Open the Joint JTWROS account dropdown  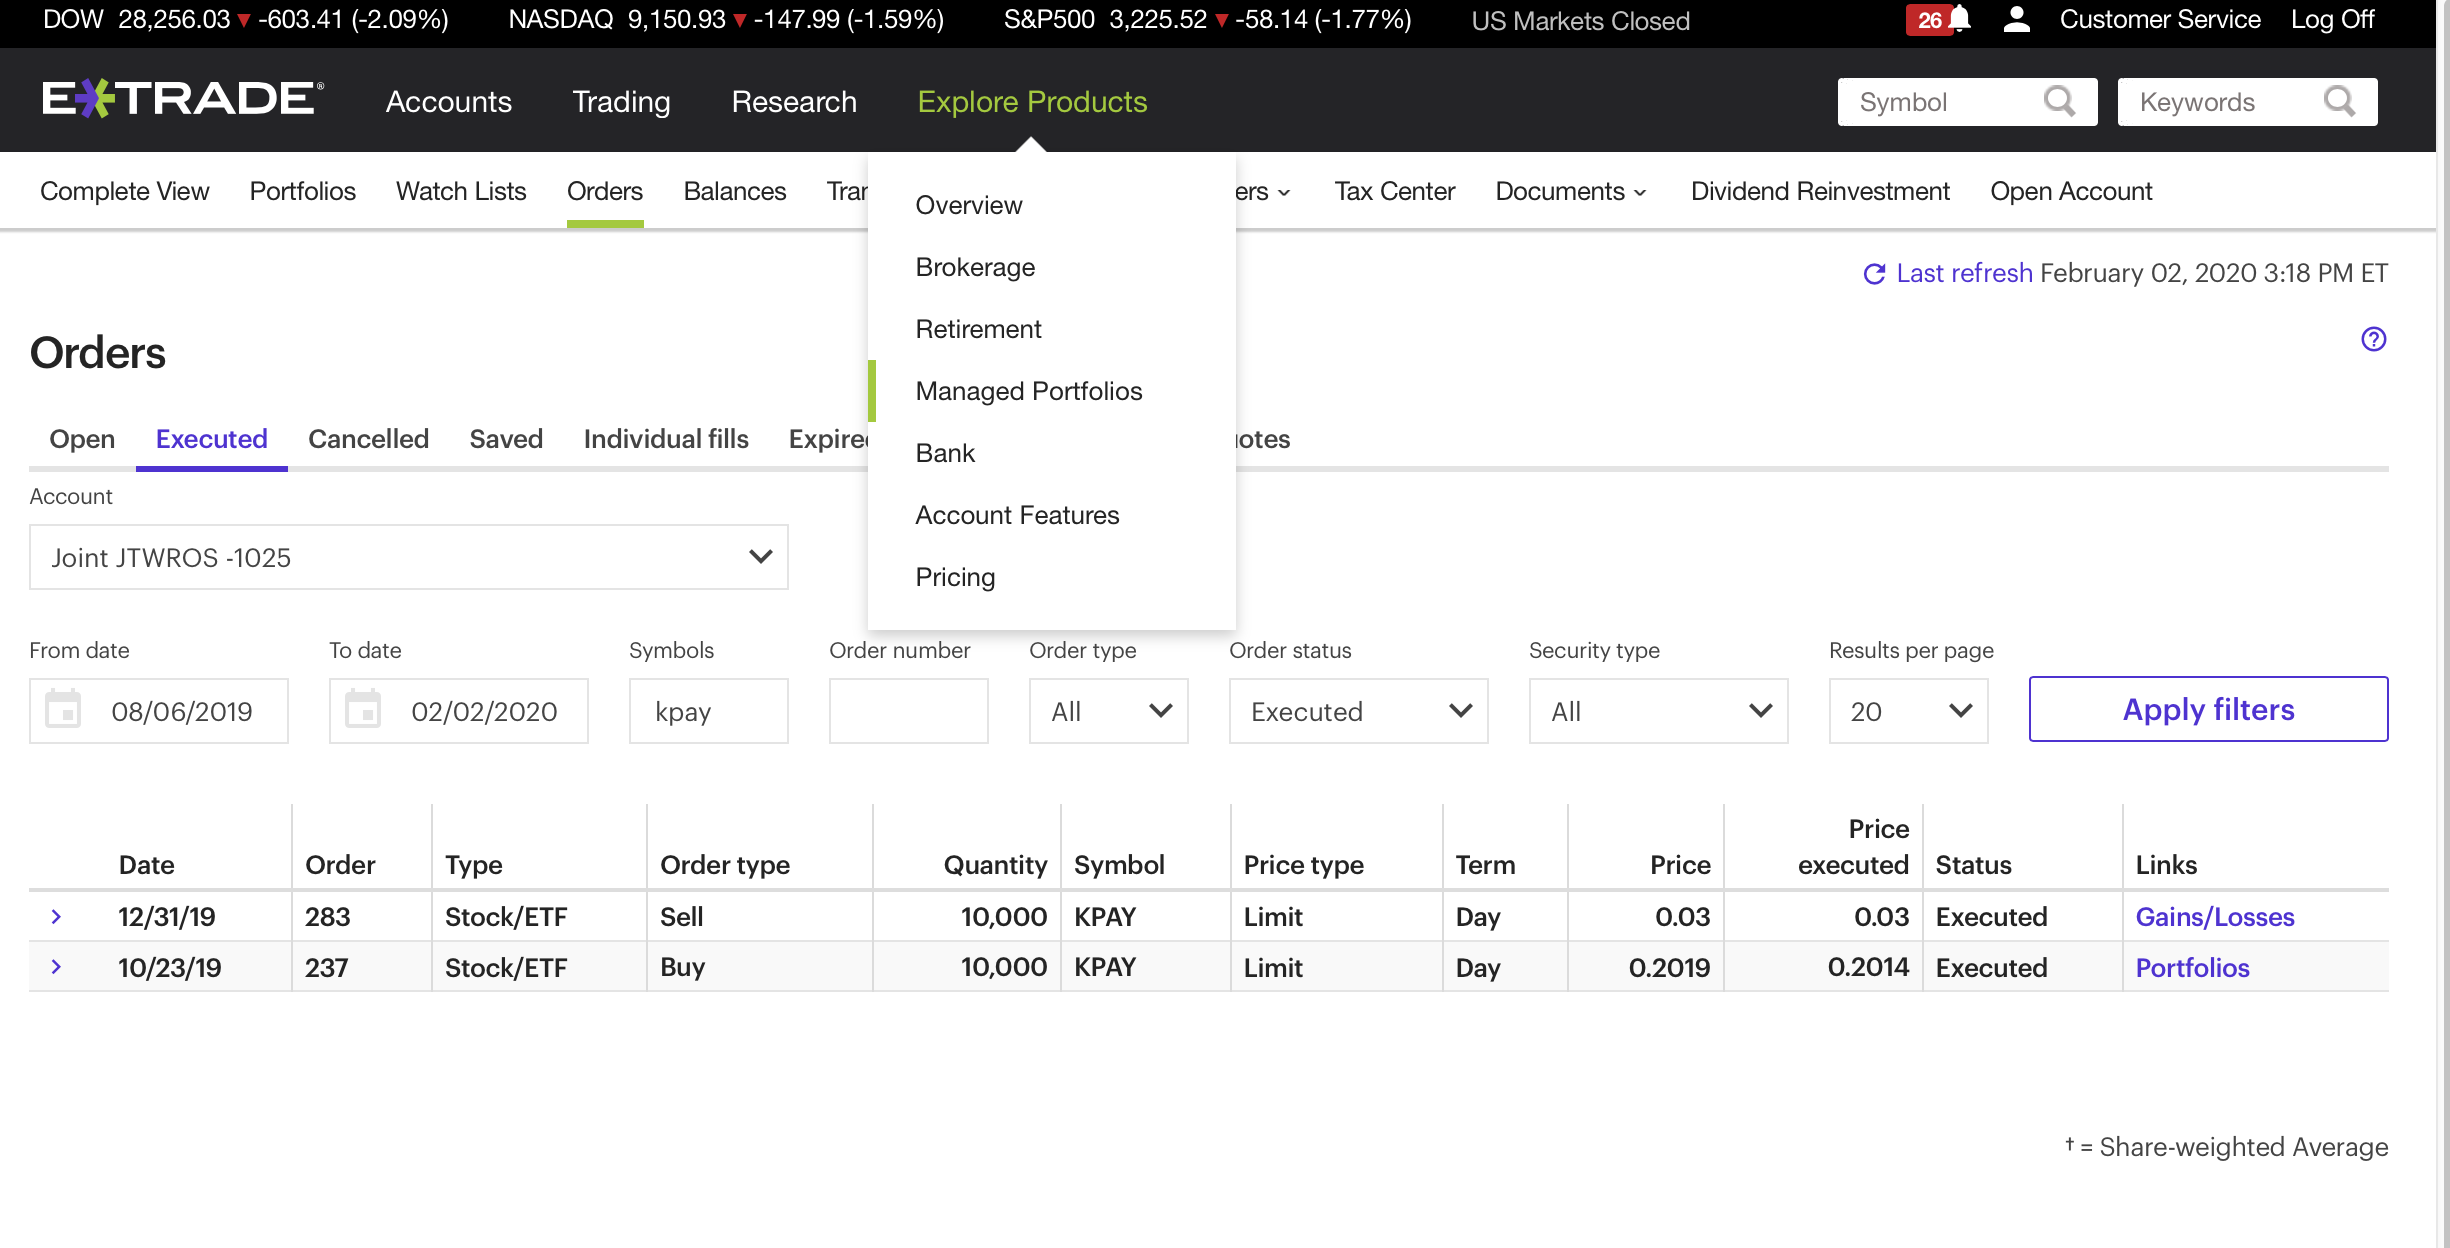tap(408, 557)
